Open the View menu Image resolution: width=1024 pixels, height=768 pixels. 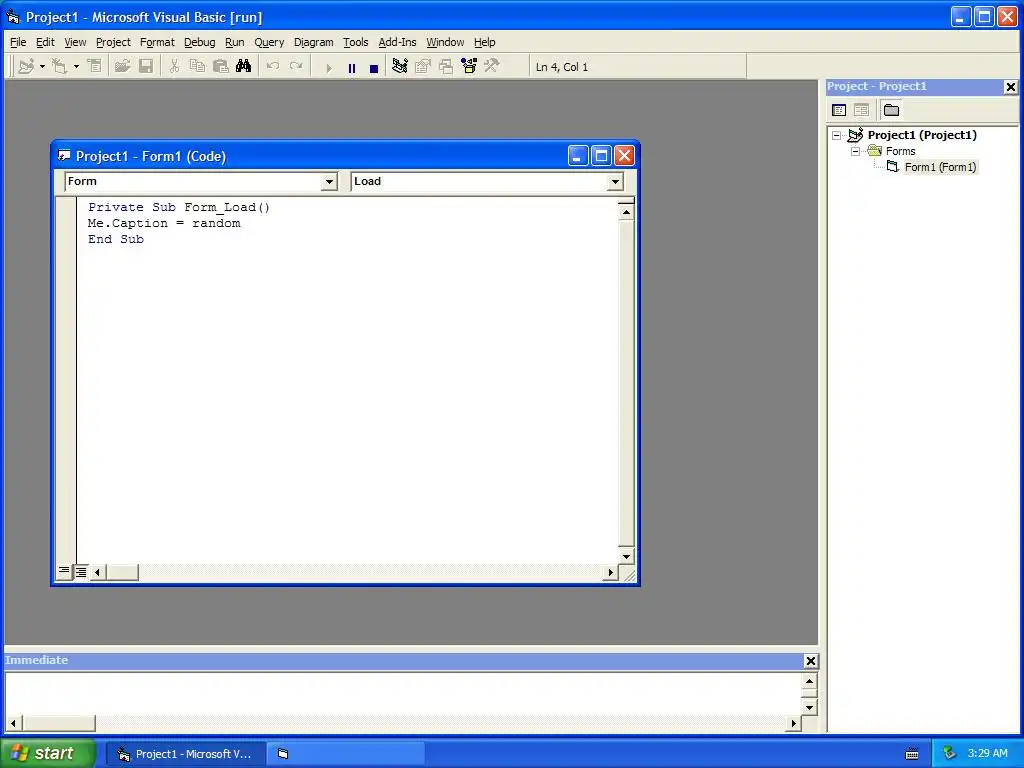pyautogui.click(x=75, y=42)
